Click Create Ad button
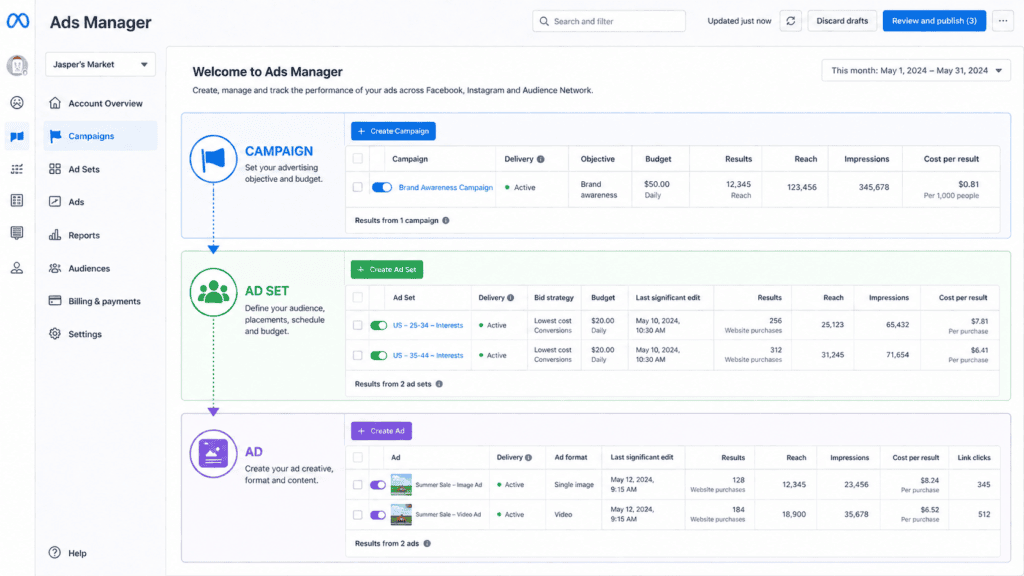The height and width of the screenshot is (576, 1024). point(381,431)
